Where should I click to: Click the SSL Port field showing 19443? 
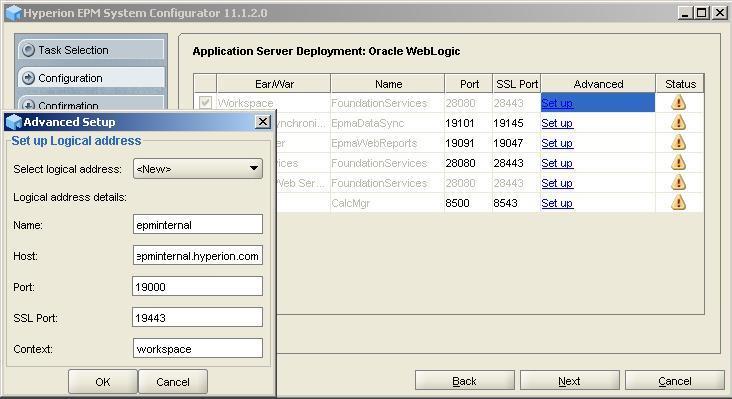pos(198,318)
